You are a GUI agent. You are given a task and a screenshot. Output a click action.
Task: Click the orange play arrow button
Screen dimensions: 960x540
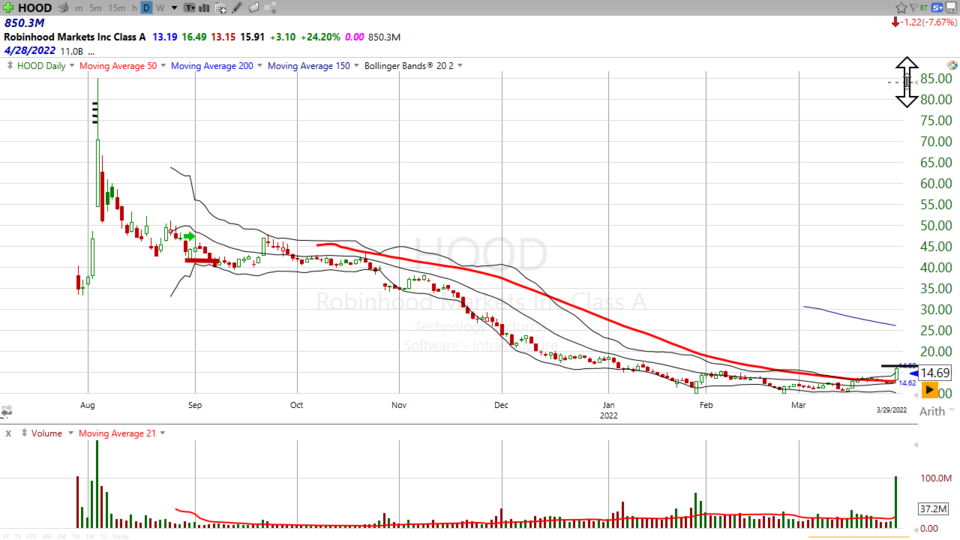point(930,389)
